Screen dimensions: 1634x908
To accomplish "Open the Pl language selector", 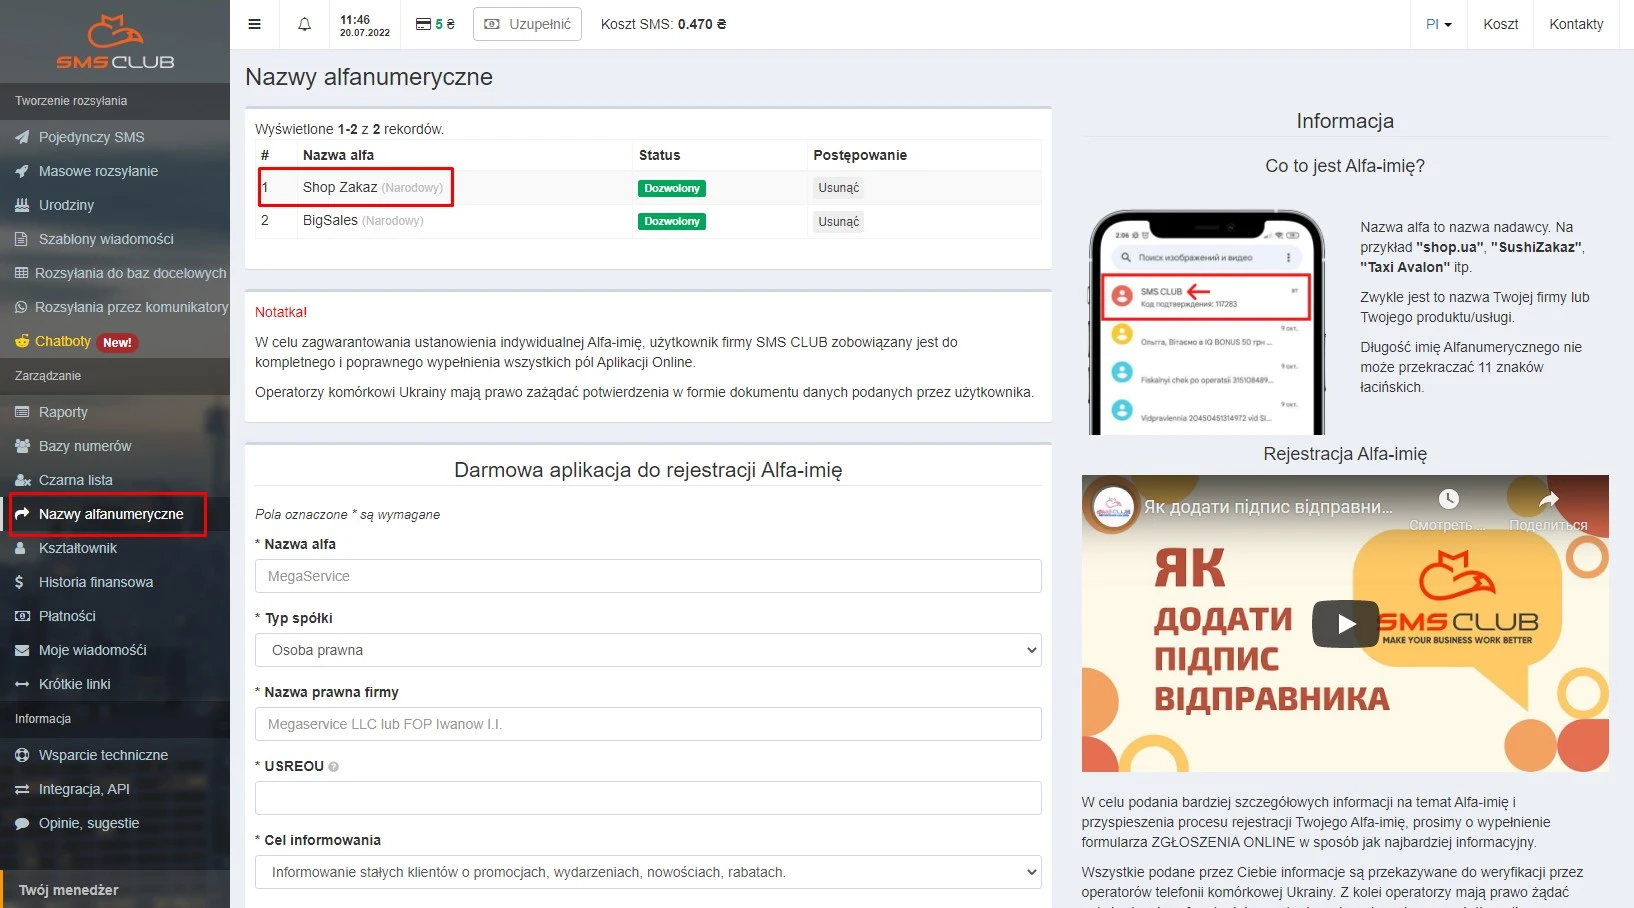I will (x=1438, y=24).
